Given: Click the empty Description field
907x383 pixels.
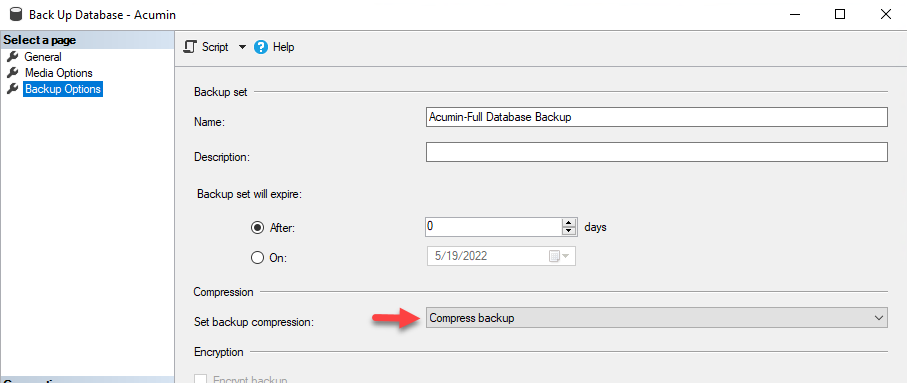Looking at the screenshot, I should click(657, 152).
